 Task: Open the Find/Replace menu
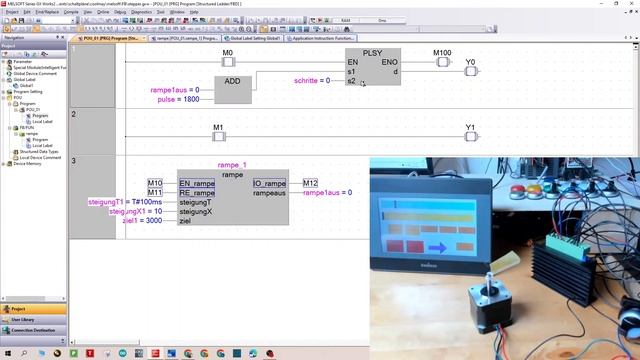[47, 12]
